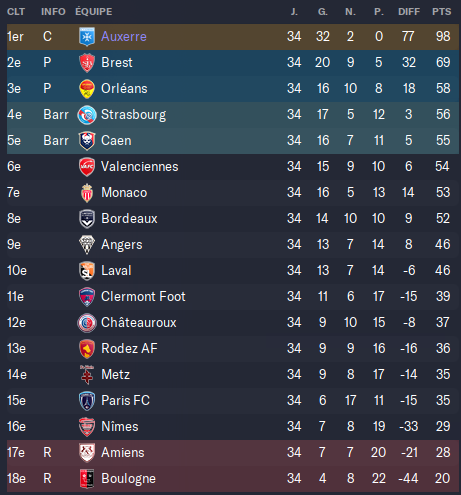Select the Orléans team logo
Image resolution: width=461 pixels, height=495 pixels.
pyautogui.click(x=87, y=89)
